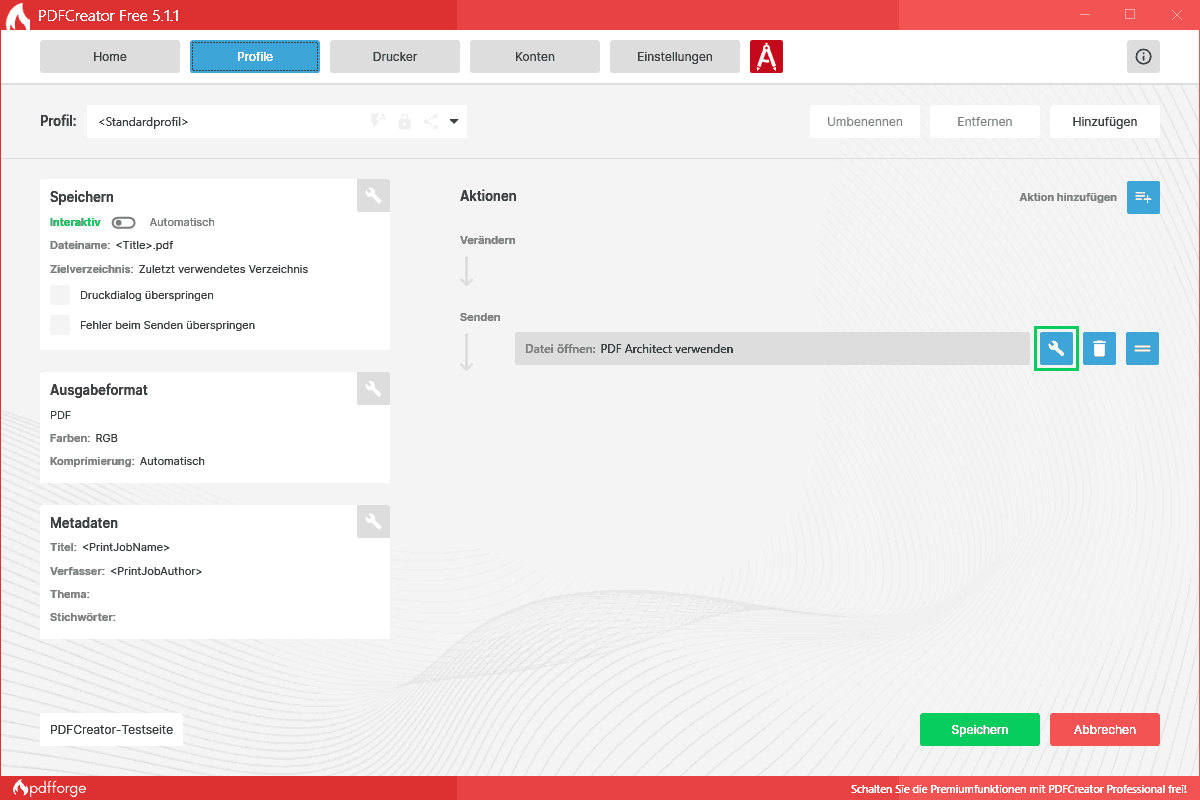1200x800 pixels.
Task: Click the info icon in top bar
Action: pyautogui.click(x=1143, y=57)
